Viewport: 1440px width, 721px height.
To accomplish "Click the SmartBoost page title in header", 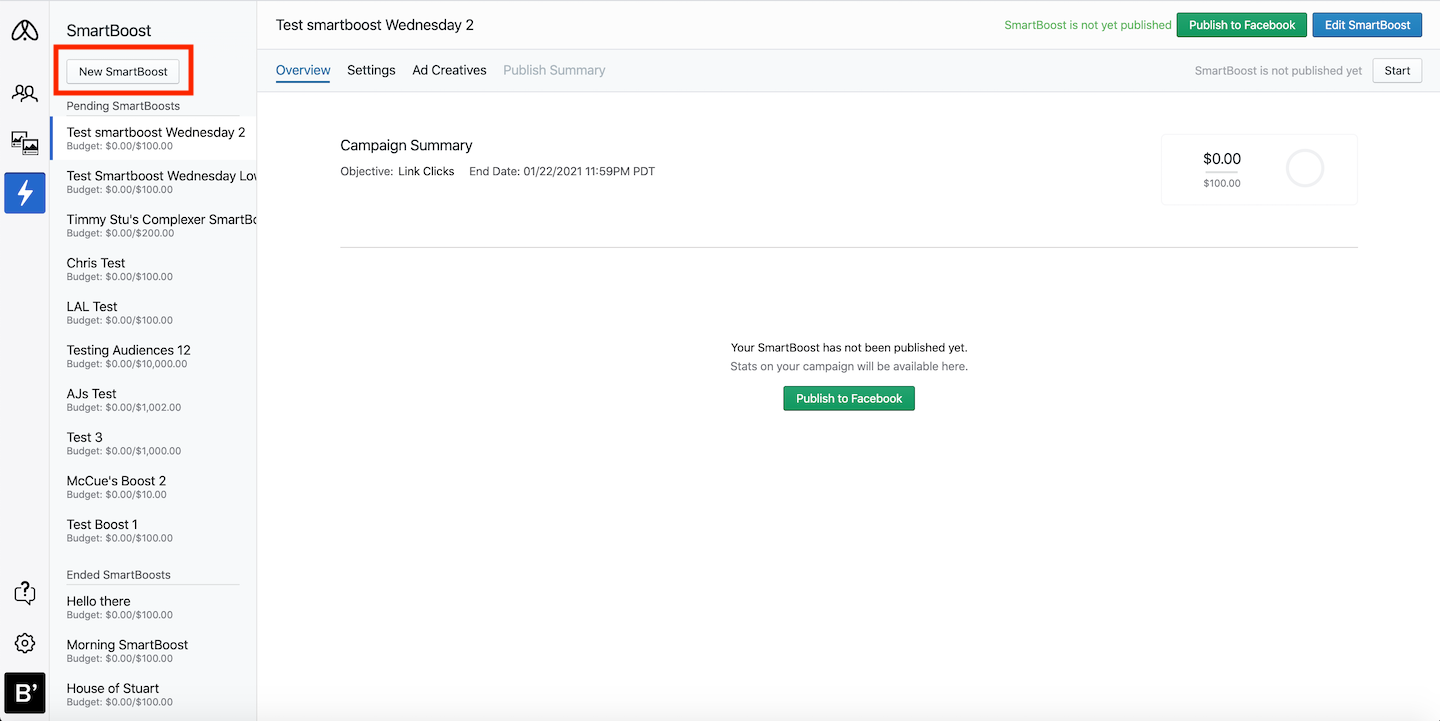I will (375, 25).
